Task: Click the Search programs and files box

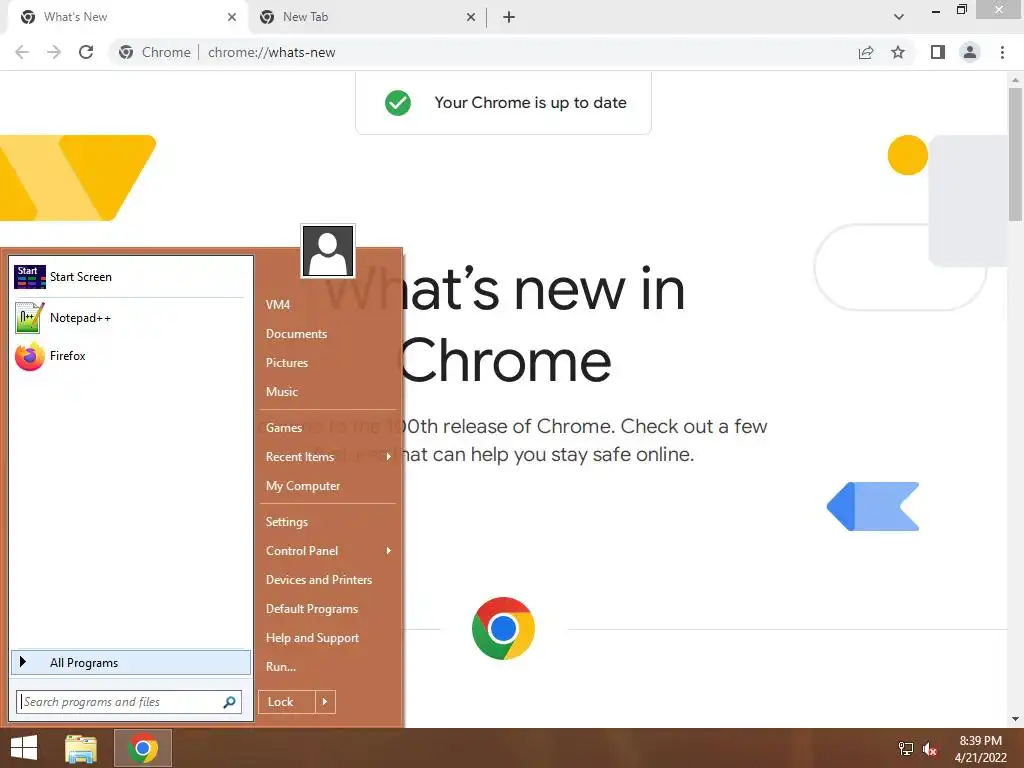Action: (129, 702)
